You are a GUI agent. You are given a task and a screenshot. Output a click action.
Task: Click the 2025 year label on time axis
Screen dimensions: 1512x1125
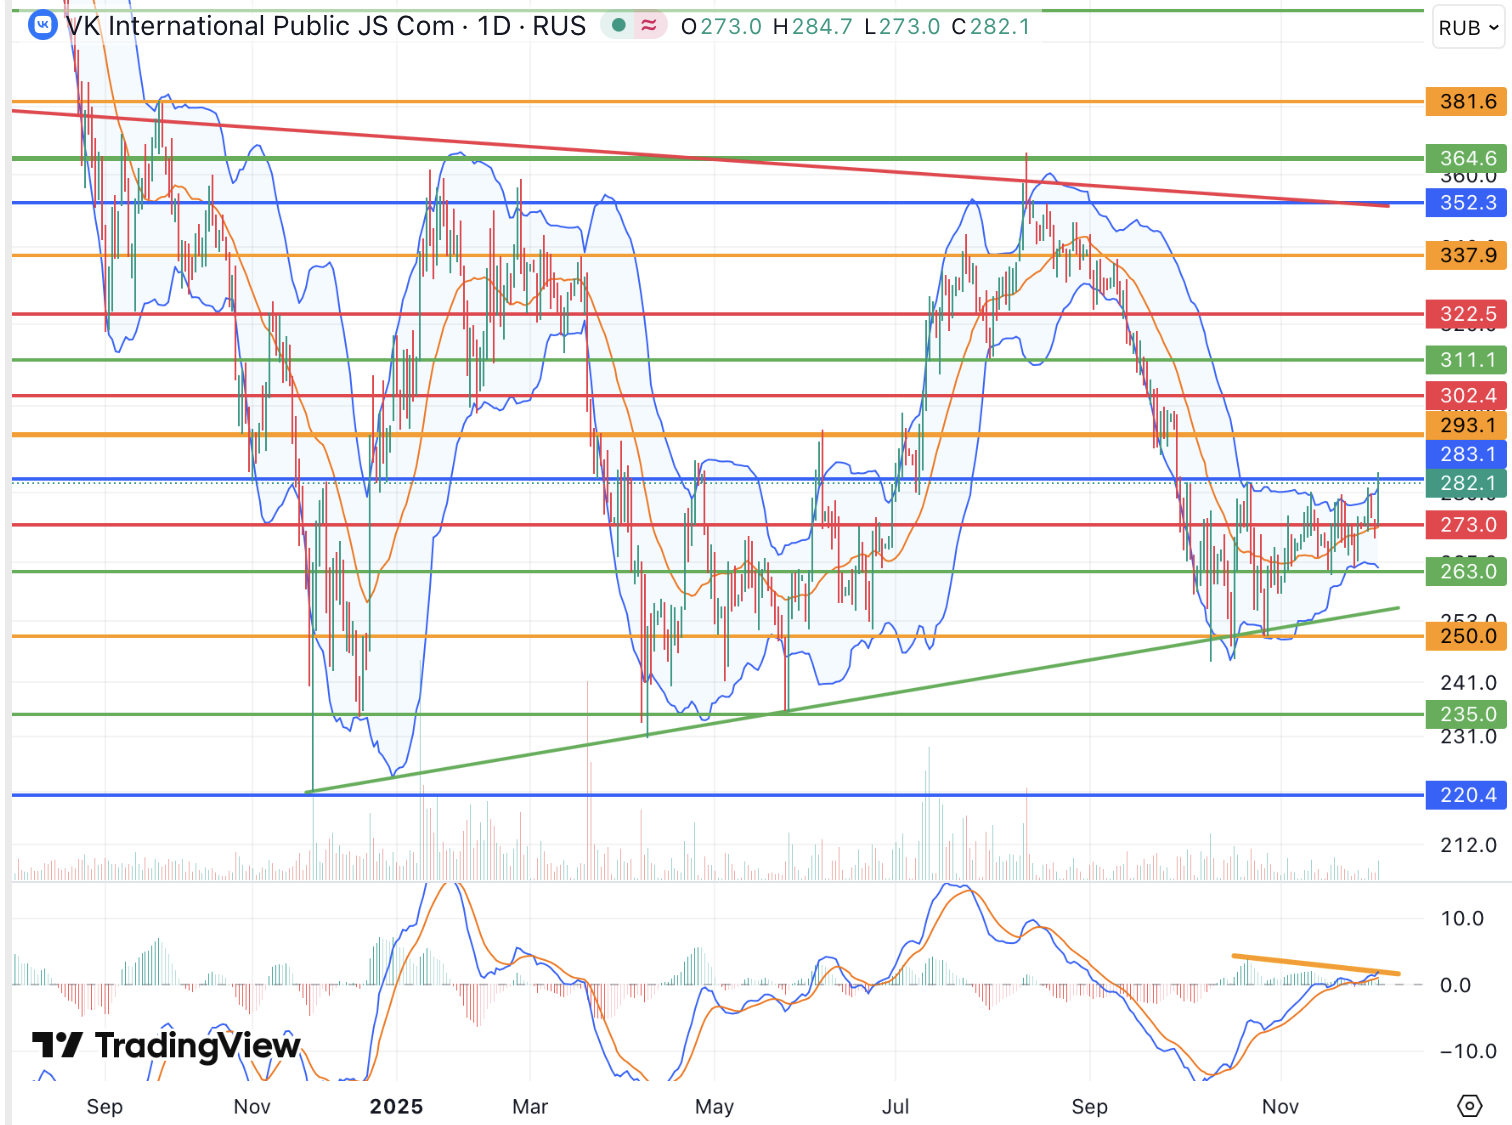(396, 1107)
